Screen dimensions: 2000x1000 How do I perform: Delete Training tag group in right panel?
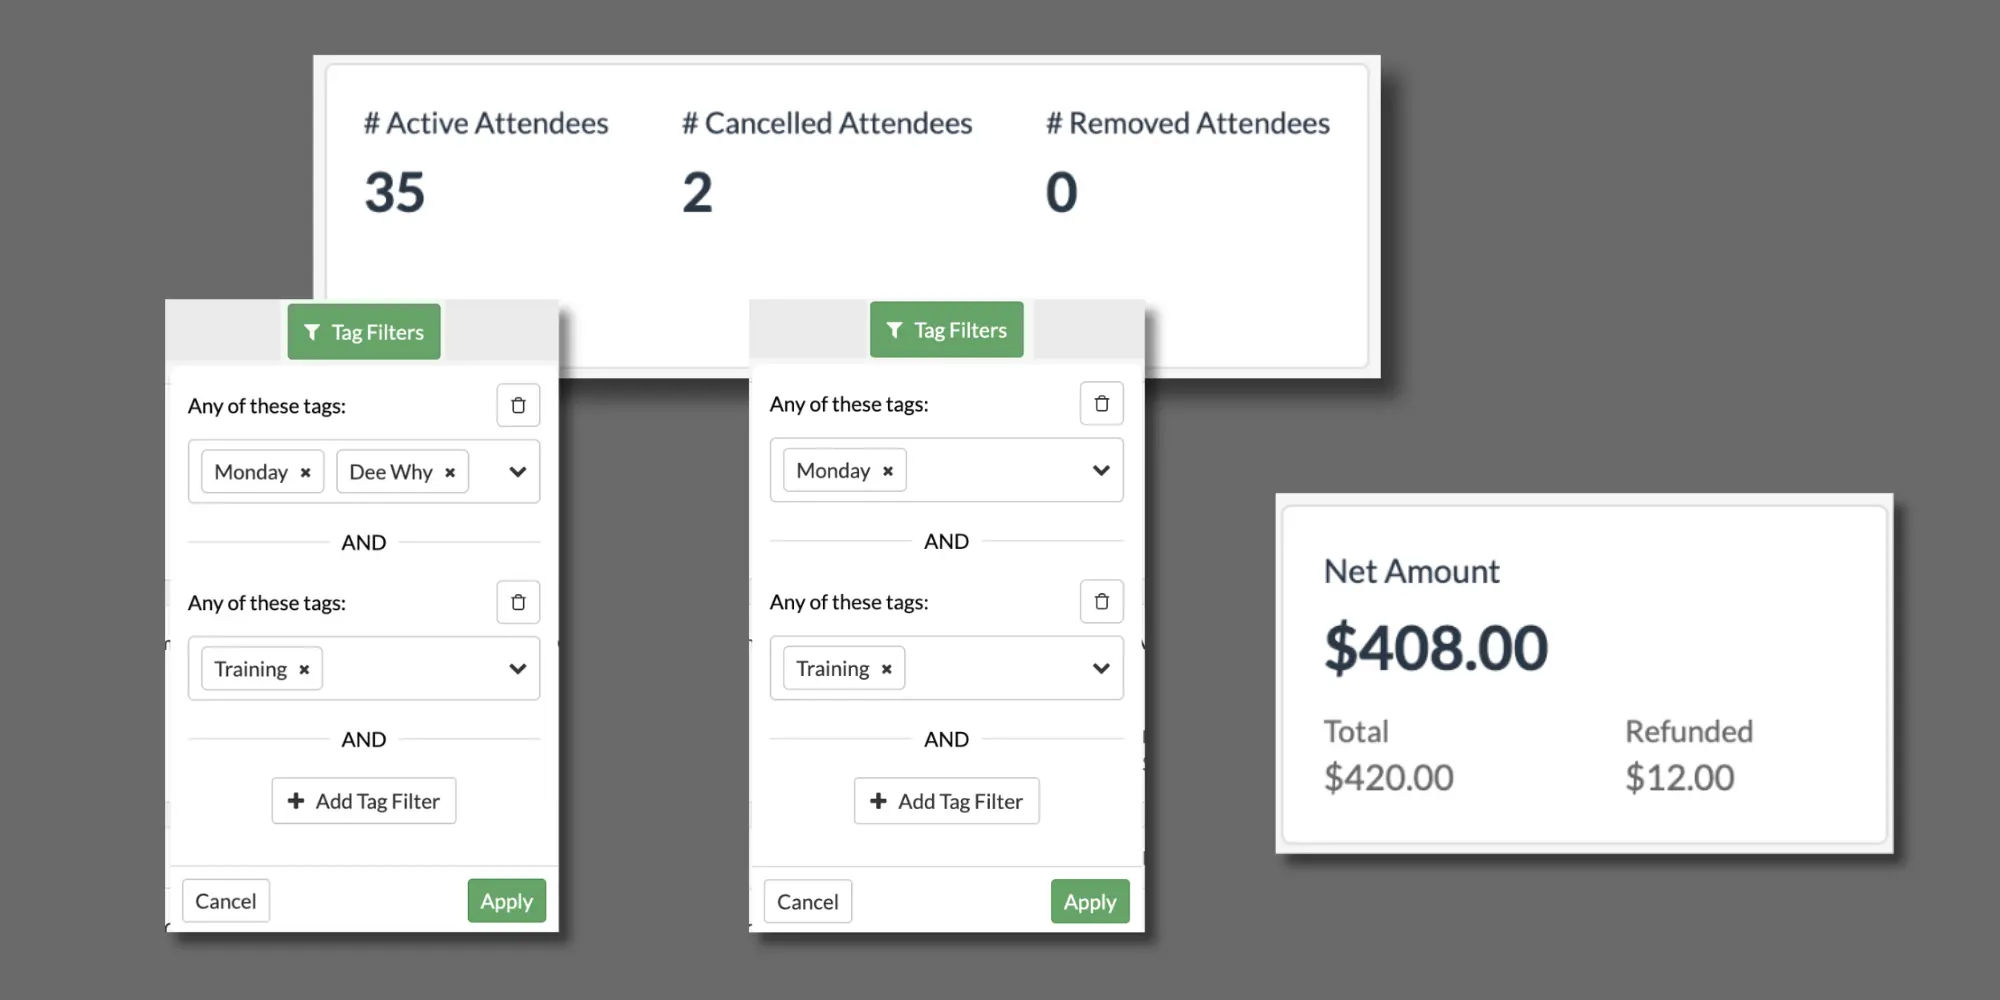1101,601
